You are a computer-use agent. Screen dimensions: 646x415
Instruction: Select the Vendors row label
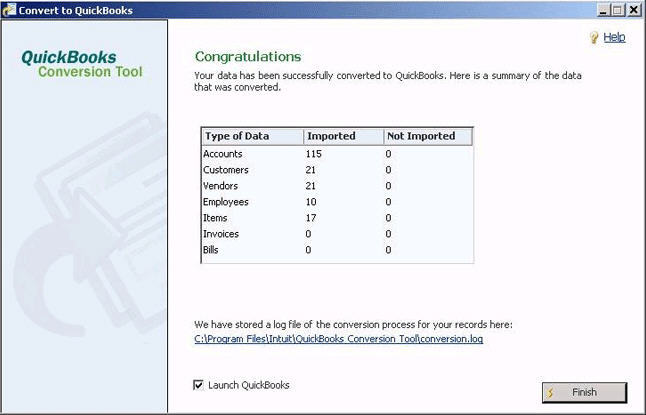pyautogui.click(x=220, y=186)
